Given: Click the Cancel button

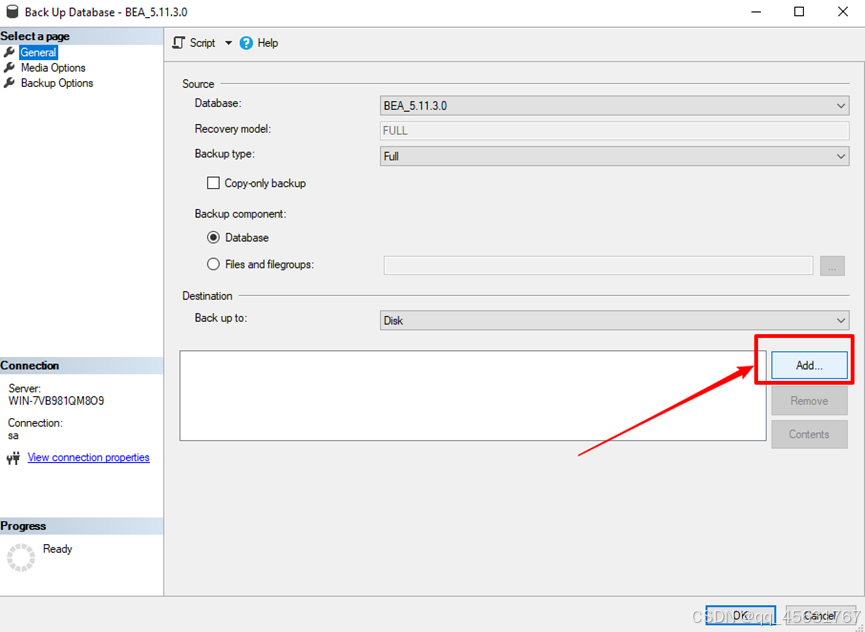Looking at the screenshot, I should click(820, 615).
